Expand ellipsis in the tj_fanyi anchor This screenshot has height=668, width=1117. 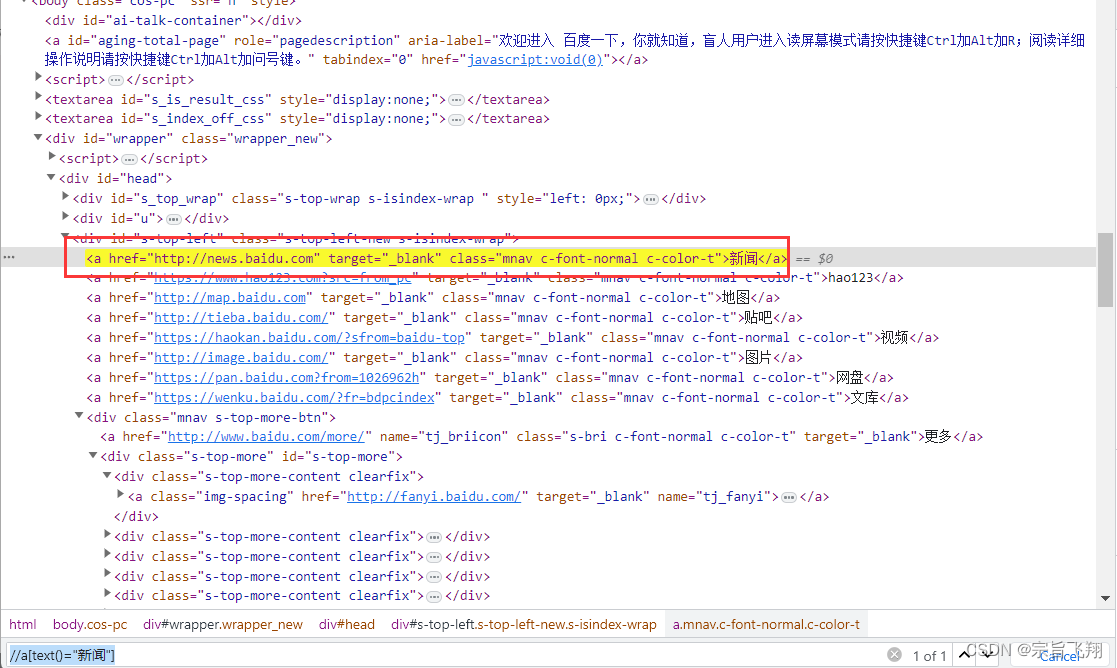point(789,497)
